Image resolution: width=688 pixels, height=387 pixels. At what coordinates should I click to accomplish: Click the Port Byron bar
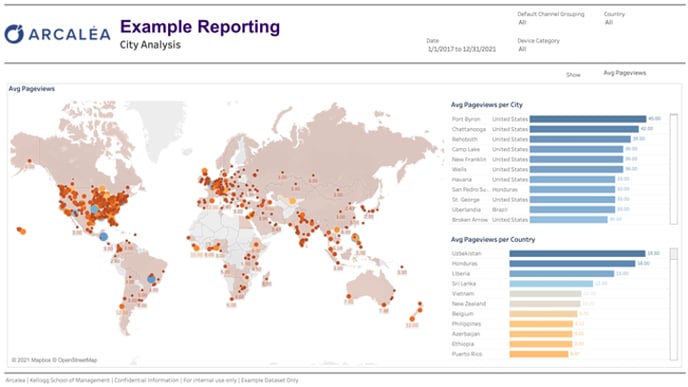(588, 119)
